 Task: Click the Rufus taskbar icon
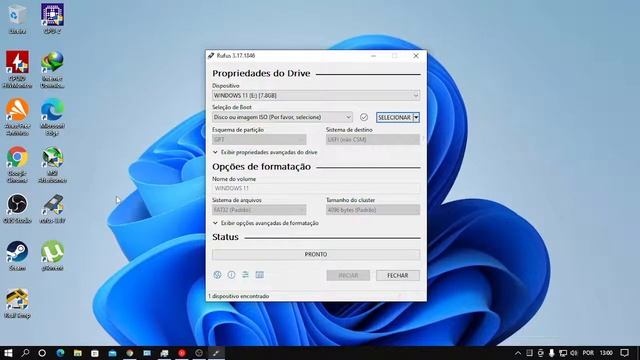[x=216, y=353]
